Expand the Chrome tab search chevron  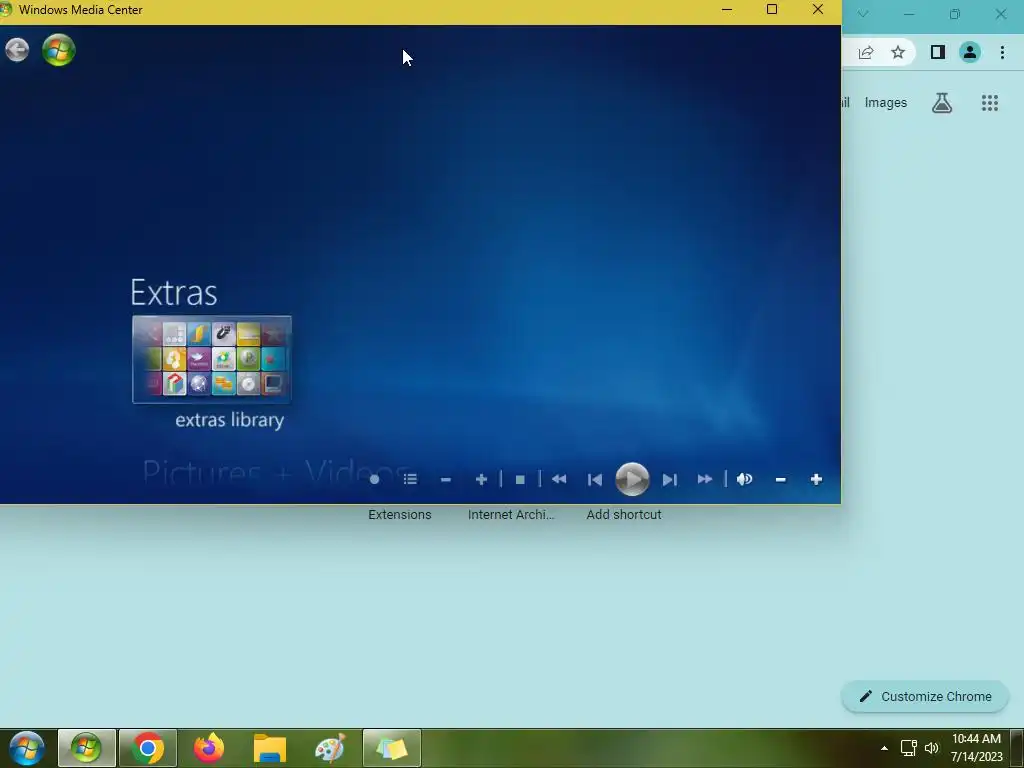click(x=863, y=14)
